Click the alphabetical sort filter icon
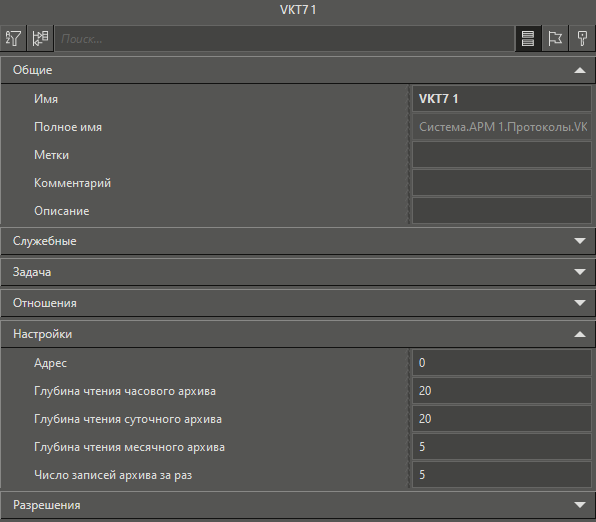 pos(13,38)
